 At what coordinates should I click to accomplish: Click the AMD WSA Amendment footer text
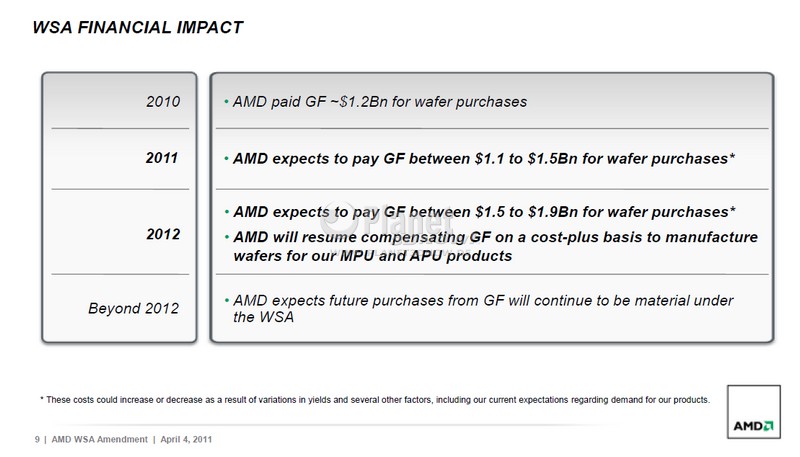pos(101,440)
